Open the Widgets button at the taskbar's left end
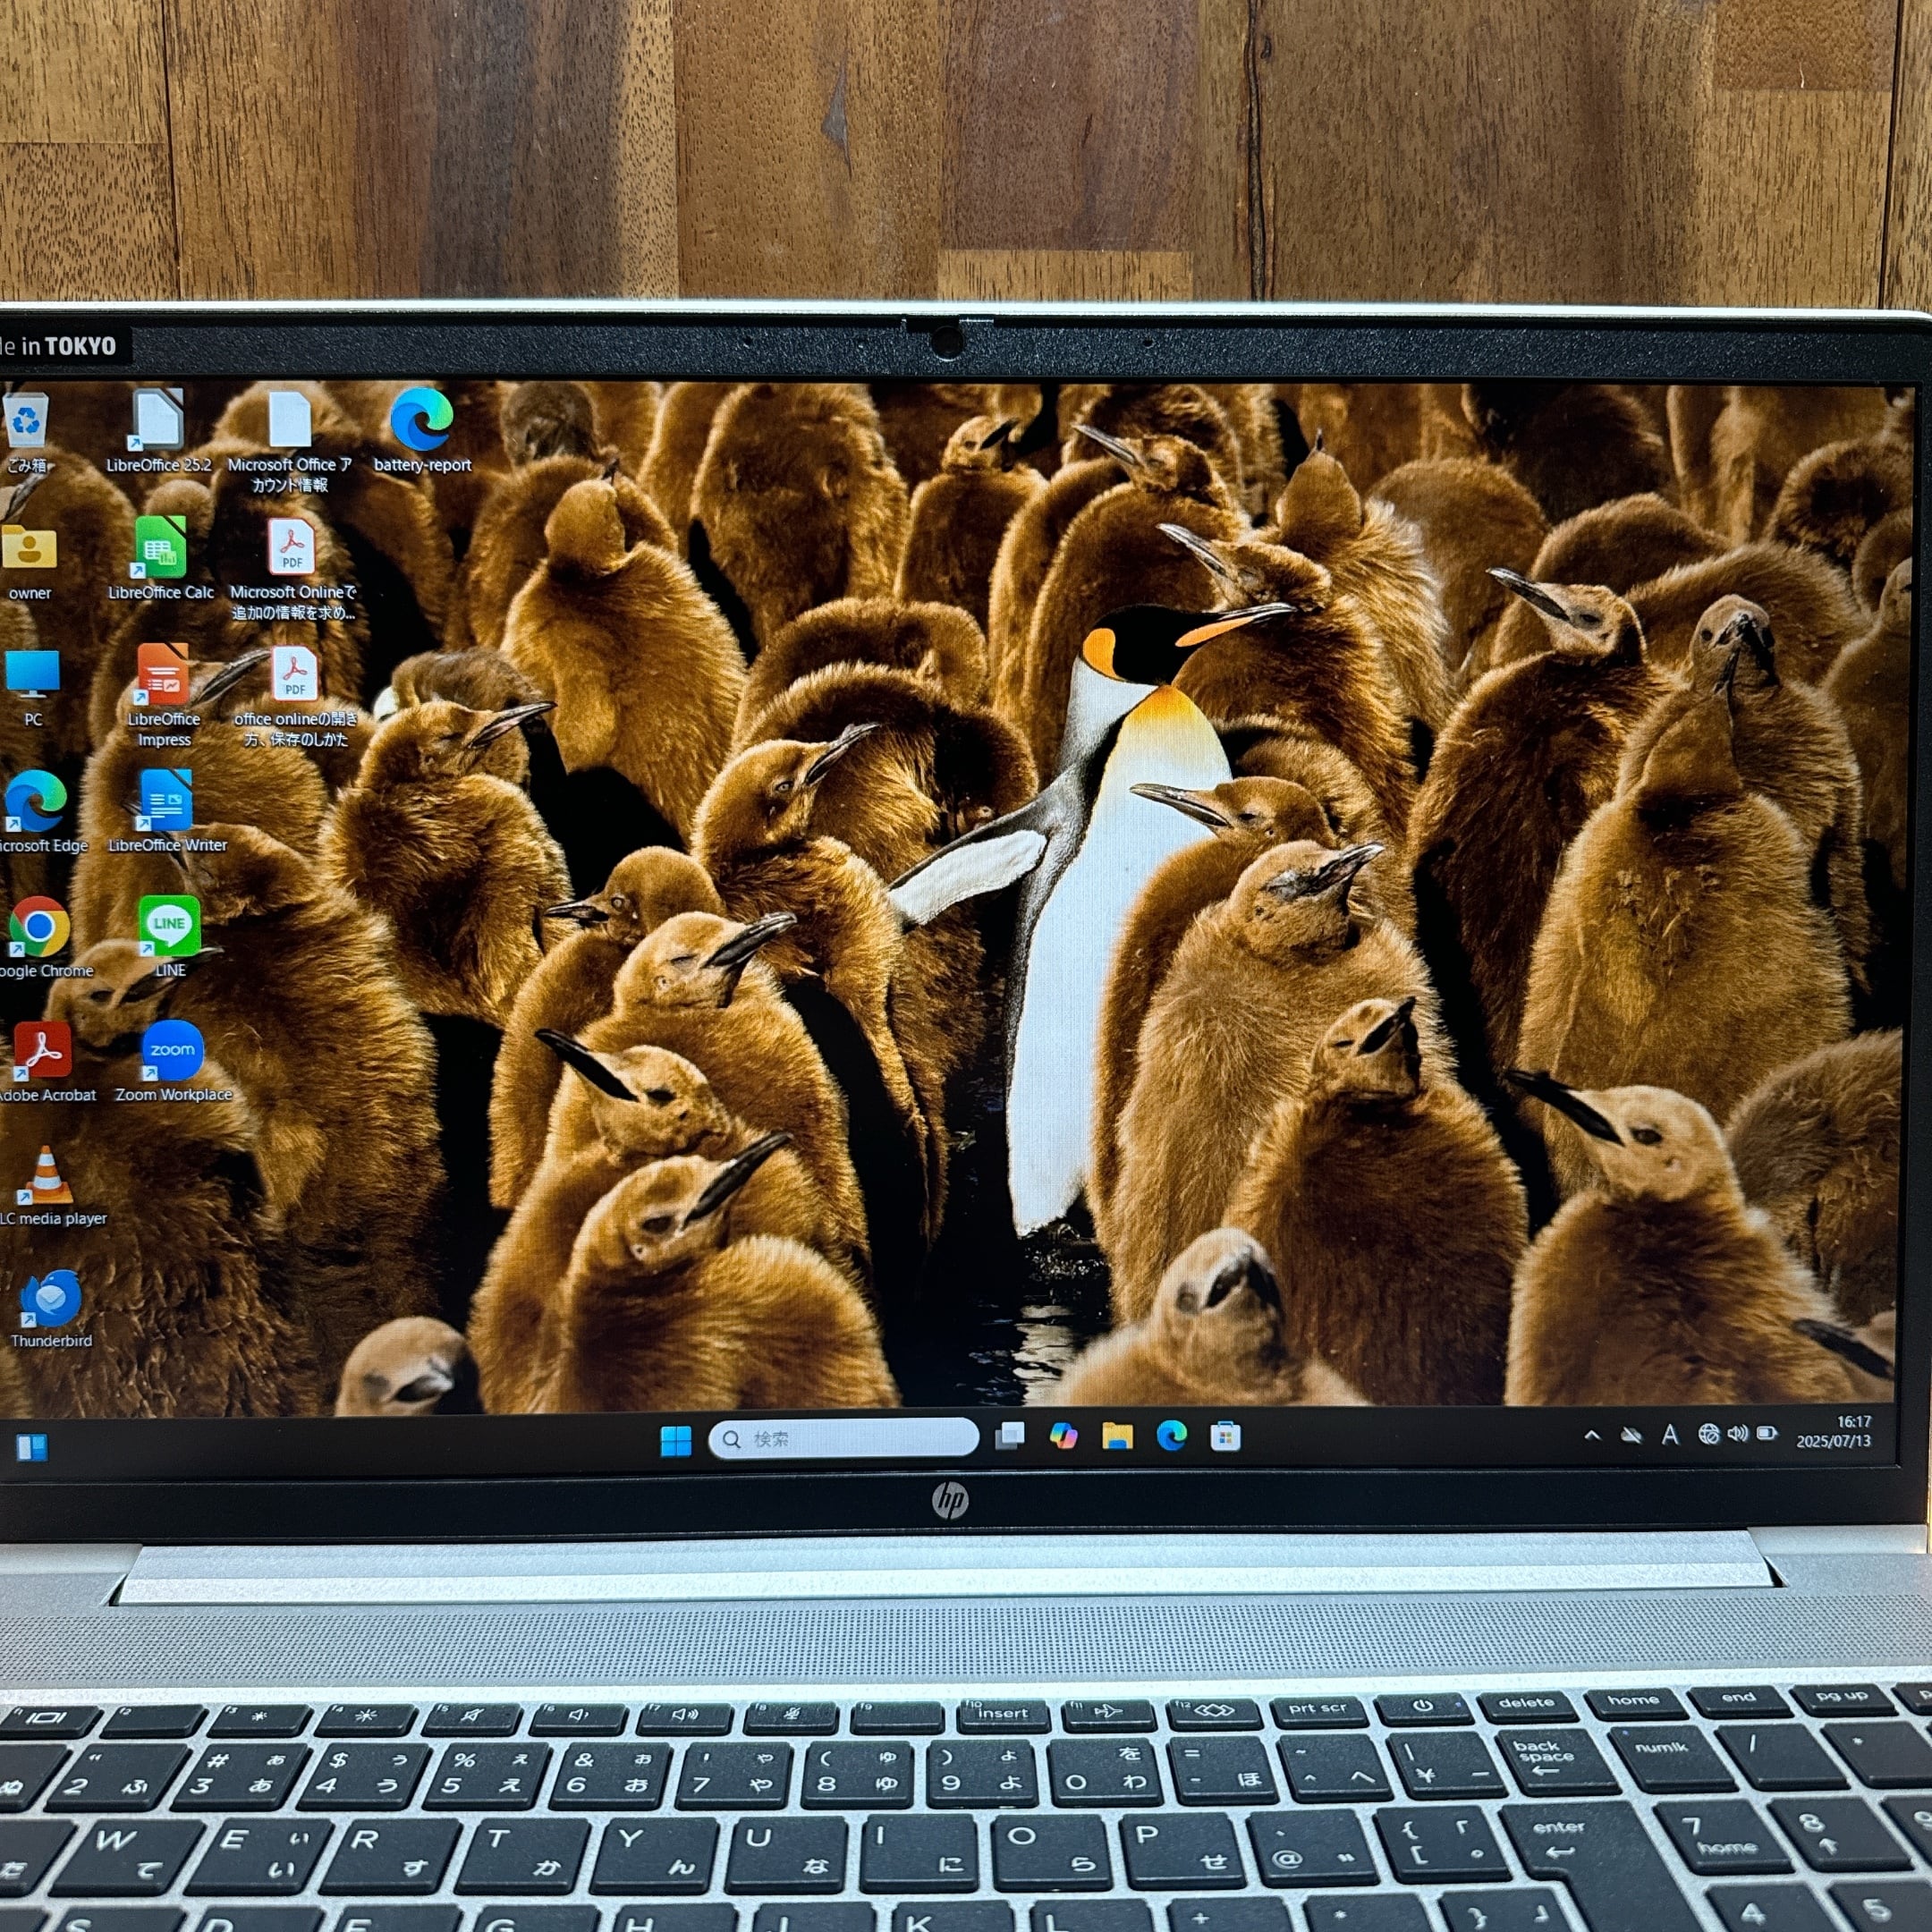Viewport: 1932px width, 1932px height. click(32, 1446)
